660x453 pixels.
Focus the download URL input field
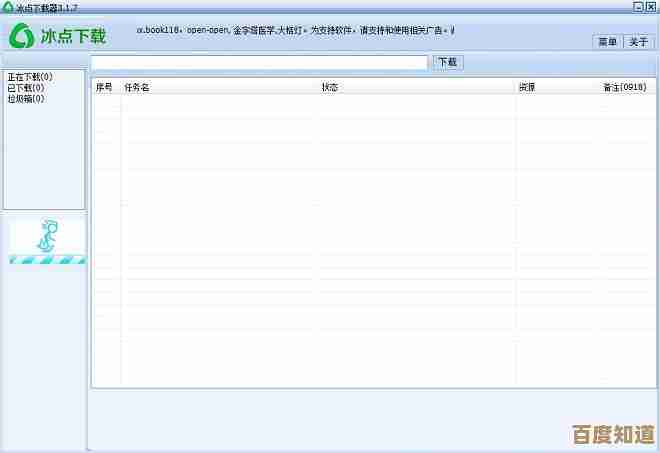260,62
